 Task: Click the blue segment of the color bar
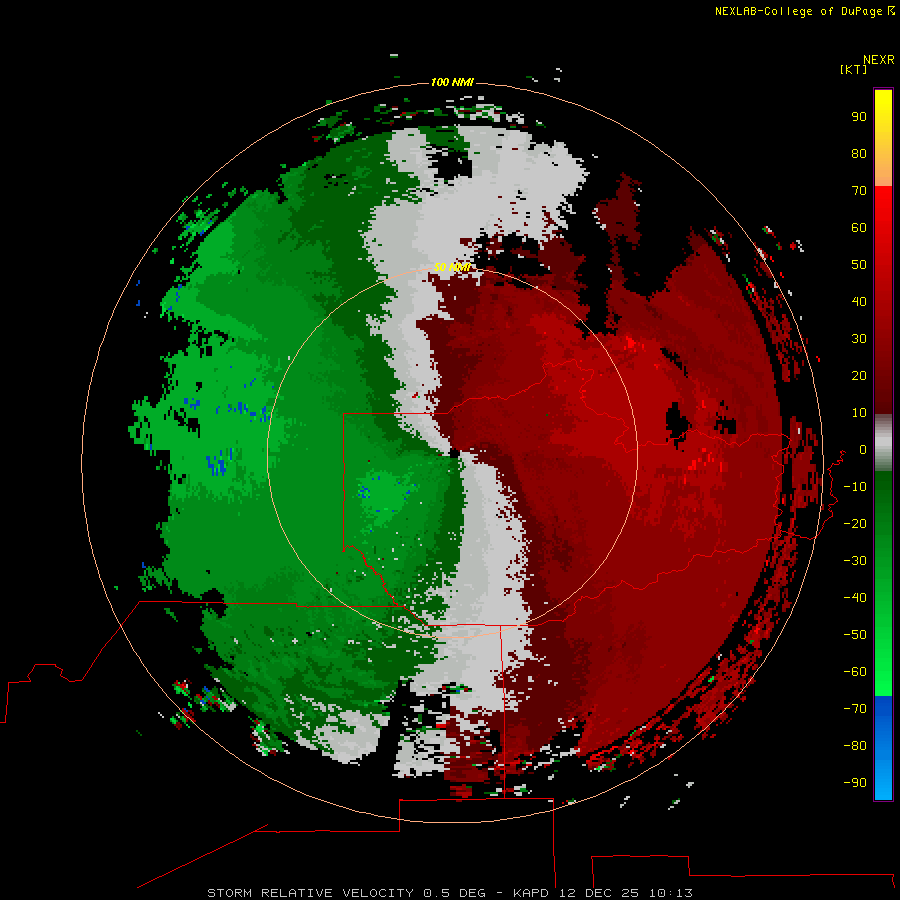click(x=883, y=748)
